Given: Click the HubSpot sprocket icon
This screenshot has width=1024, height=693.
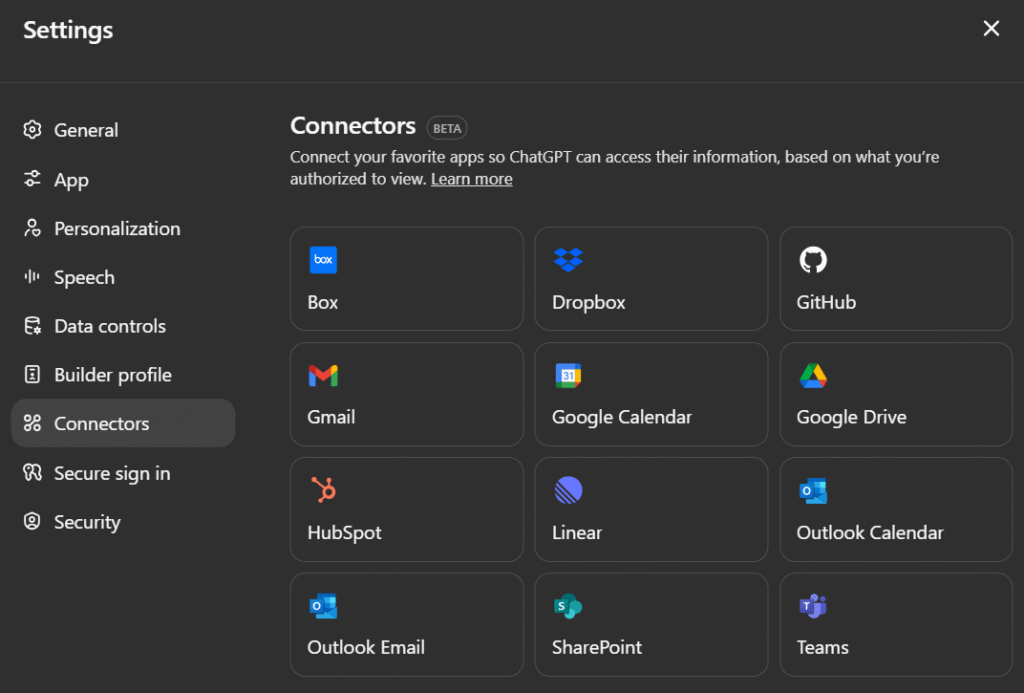Looking at the screenshot, I should click(x=323, y=490).
